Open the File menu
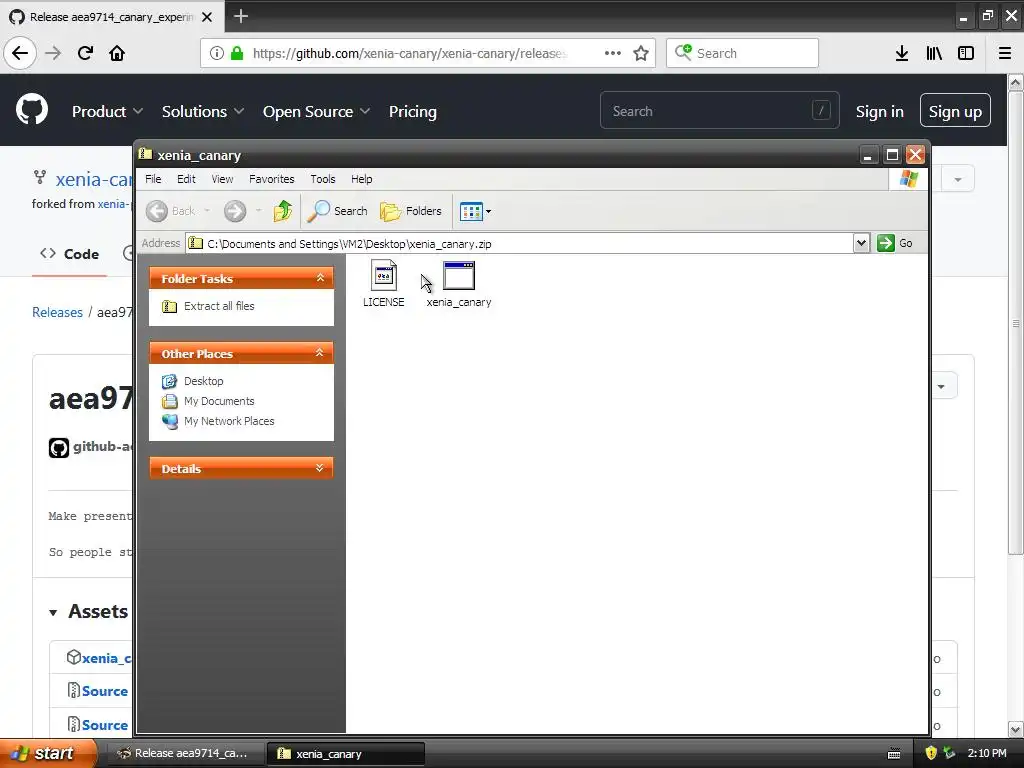 click(153, 179)
